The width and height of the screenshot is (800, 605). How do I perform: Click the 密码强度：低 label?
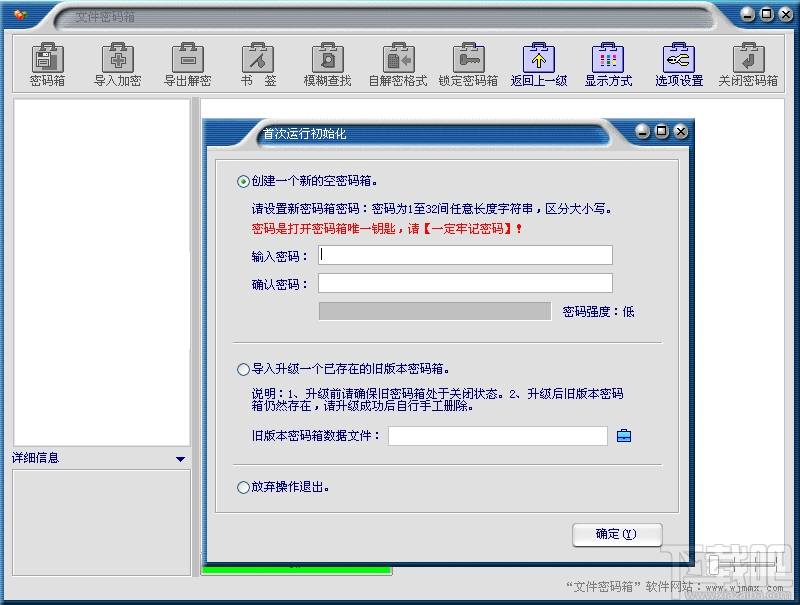(598, 312)
